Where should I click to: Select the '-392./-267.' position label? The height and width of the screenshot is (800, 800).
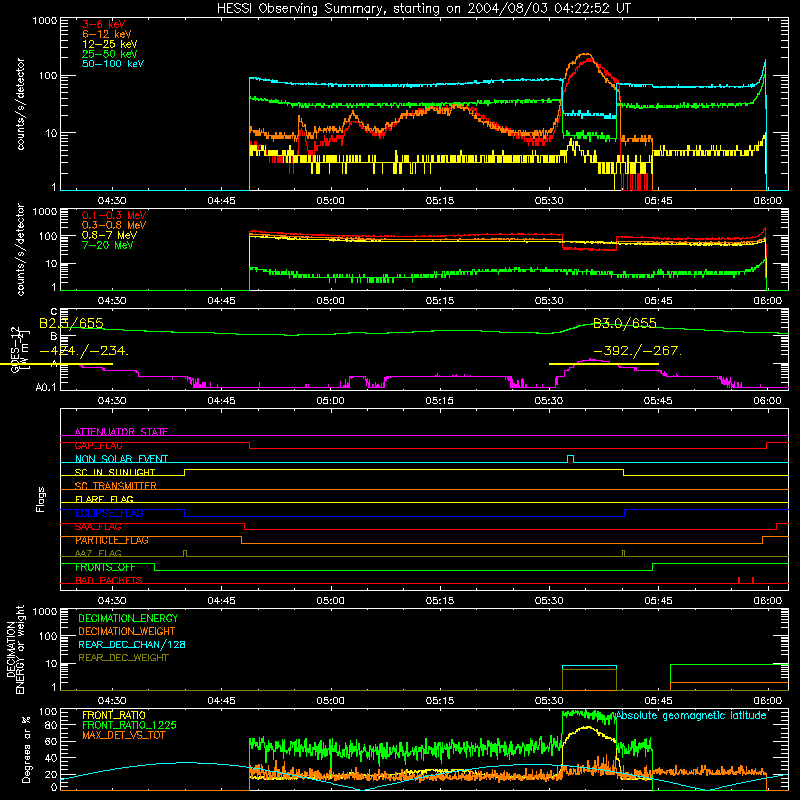click(x=638, y=351)
